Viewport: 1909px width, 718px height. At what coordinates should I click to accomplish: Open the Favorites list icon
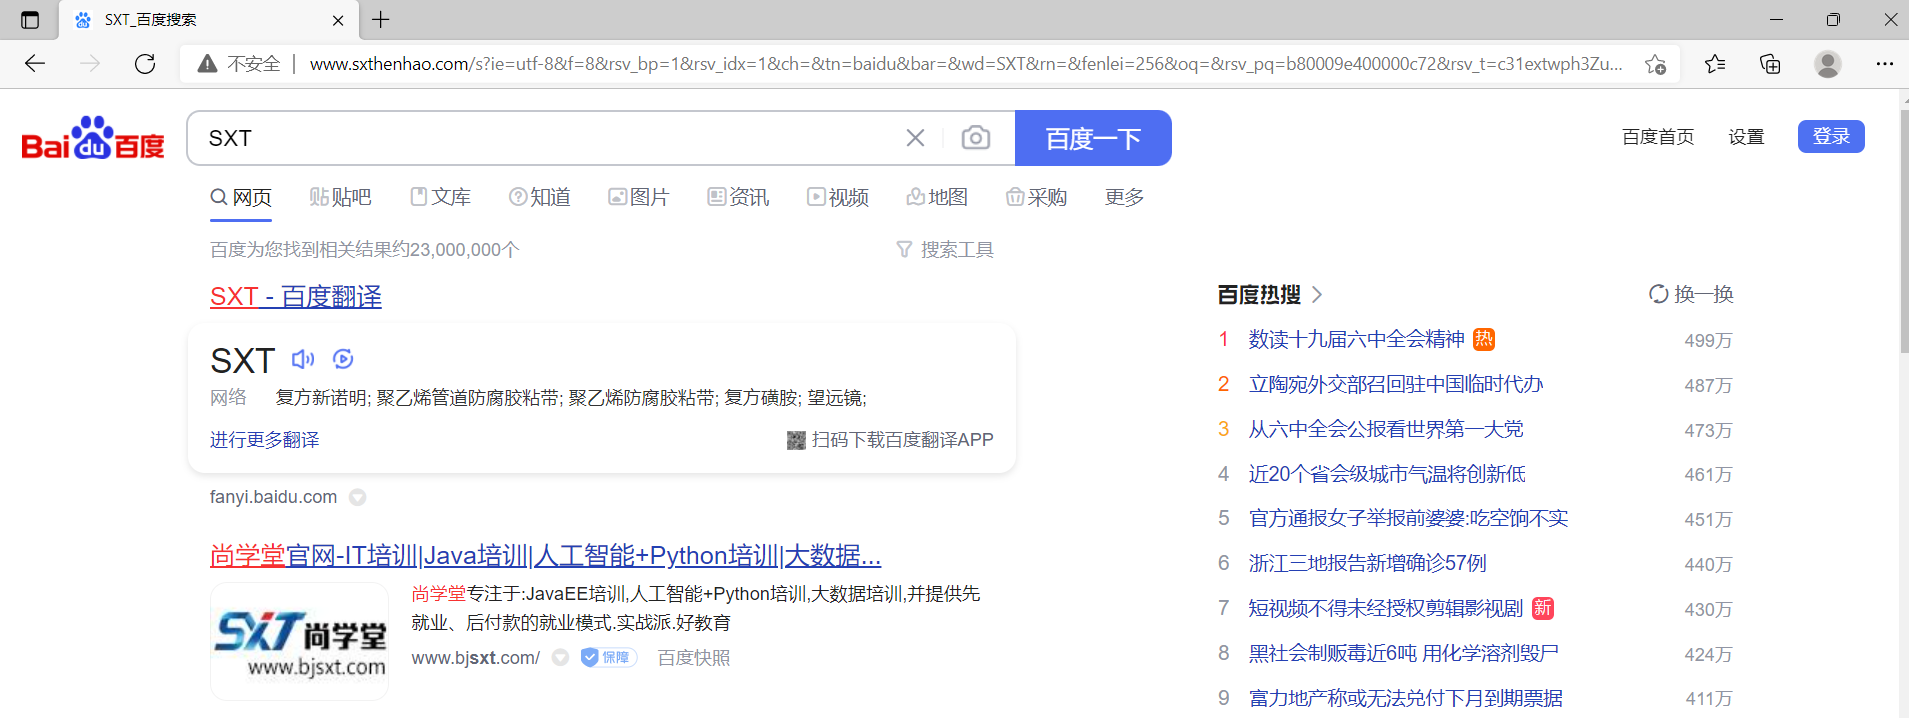[x=1715, y=64]
